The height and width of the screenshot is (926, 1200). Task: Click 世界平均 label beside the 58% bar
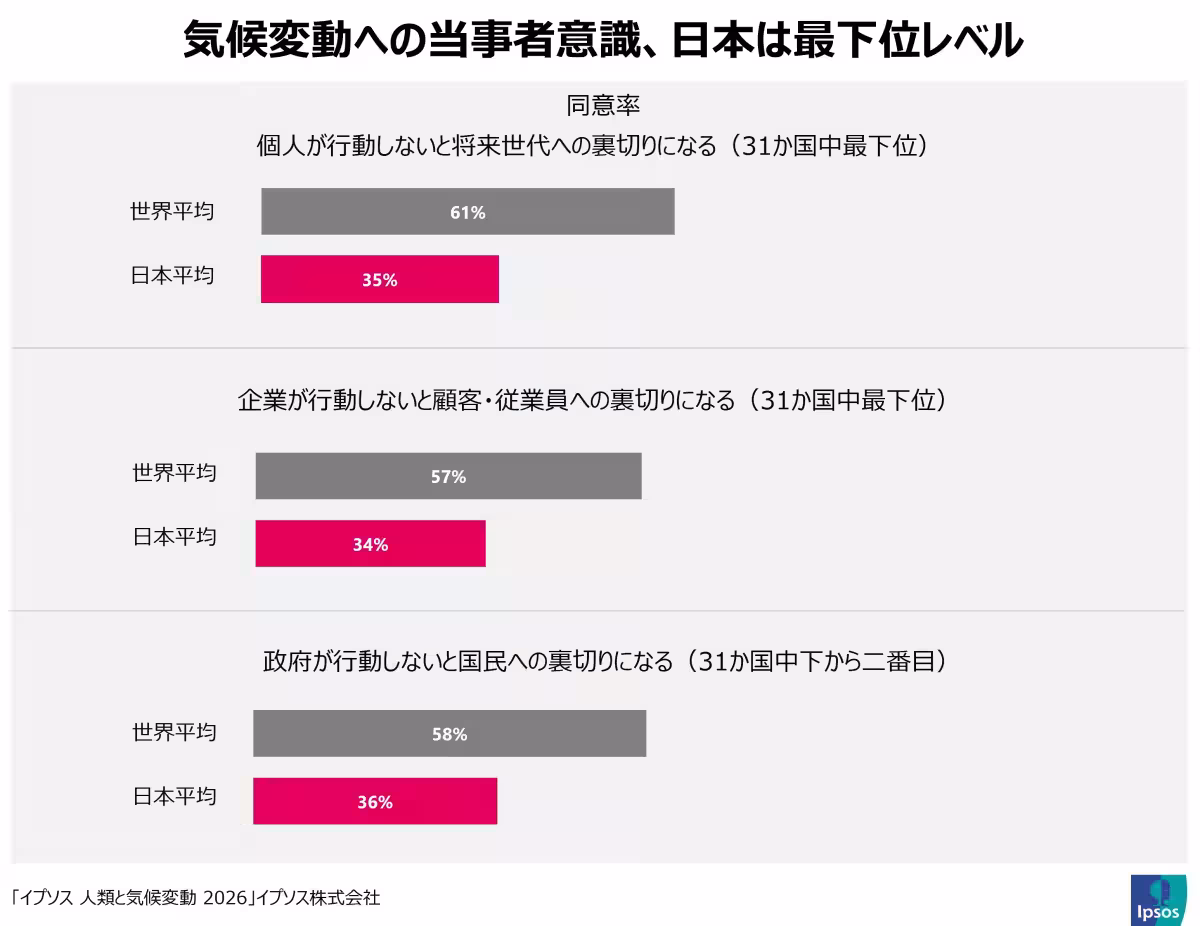click(x=174, y=732)
